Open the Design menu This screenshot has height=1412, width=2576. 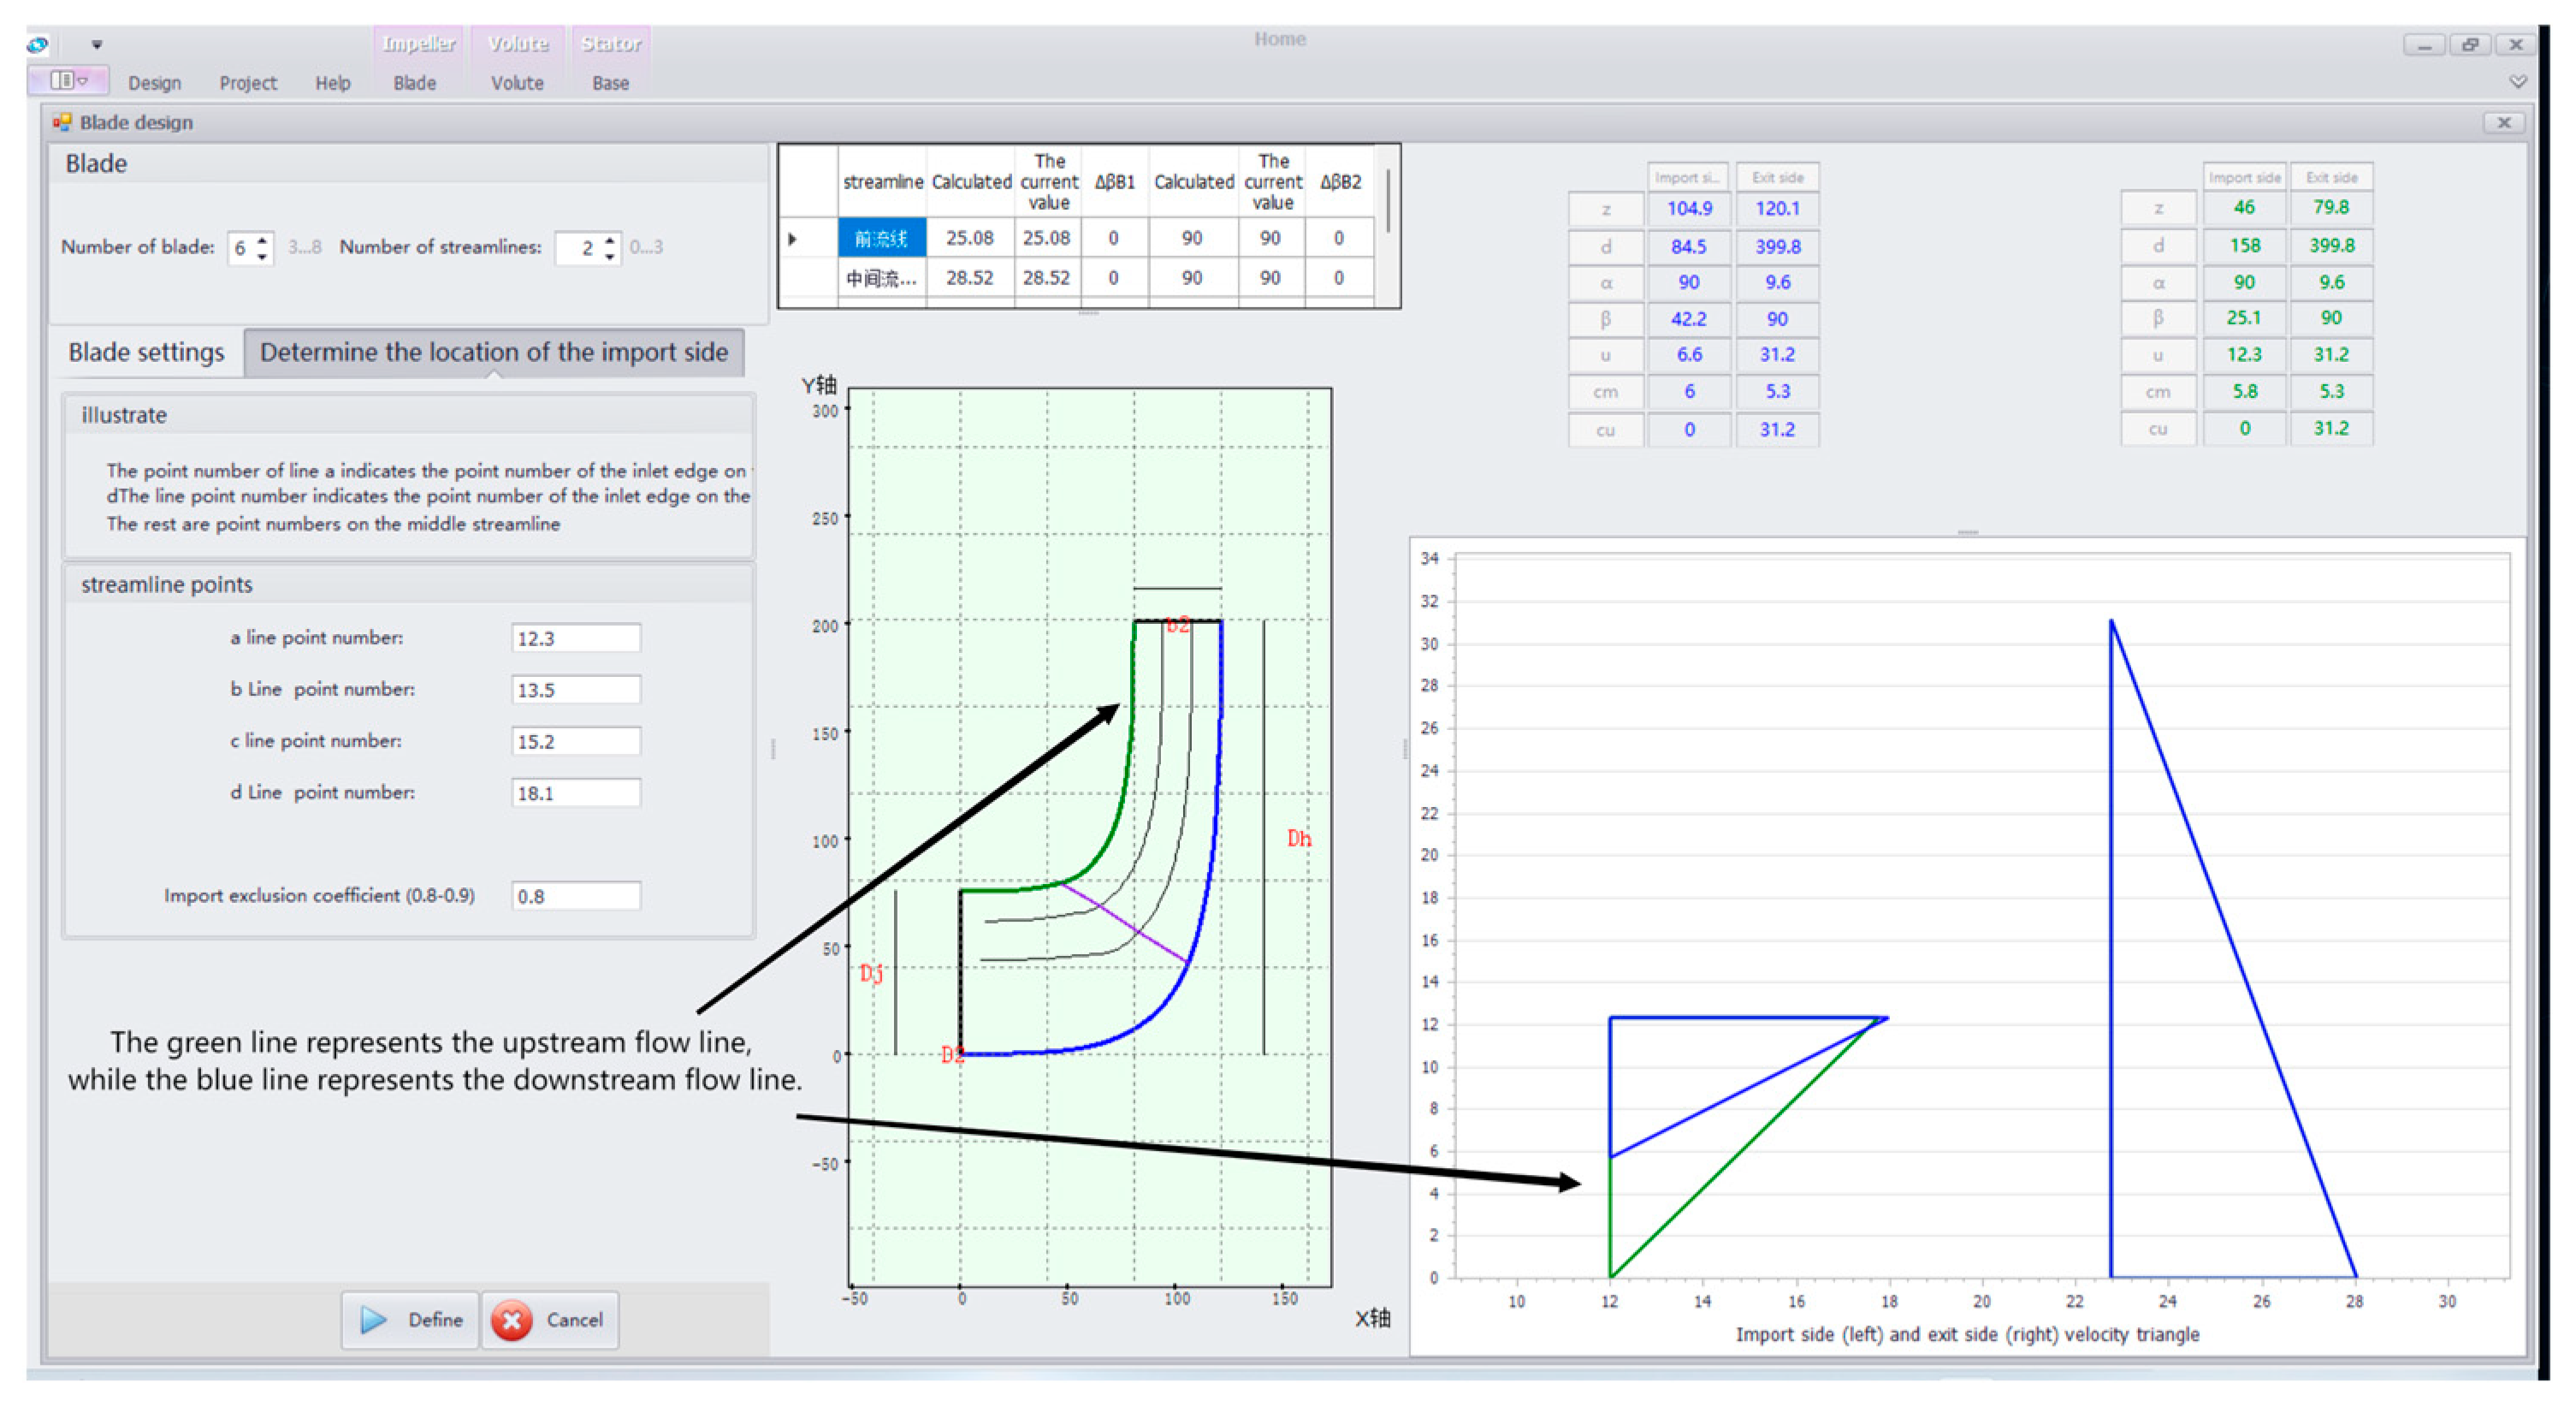click(x=154, y=83)
